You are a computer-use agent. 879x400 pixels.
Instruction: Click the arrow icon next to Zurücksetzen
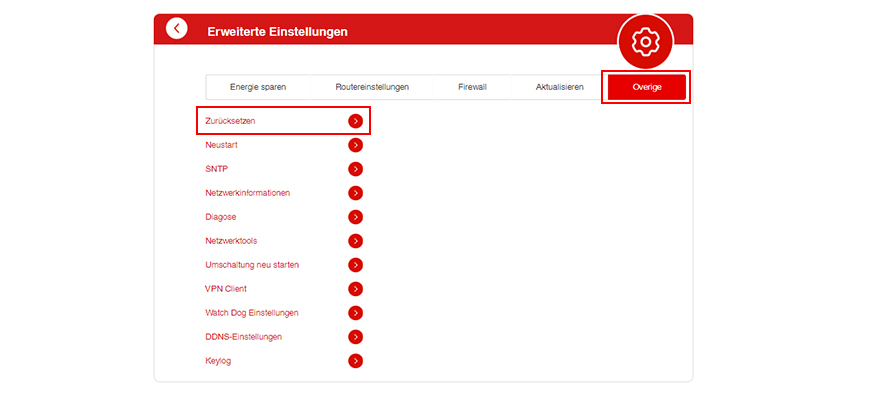pyautogui.click(x=355, y=121)
